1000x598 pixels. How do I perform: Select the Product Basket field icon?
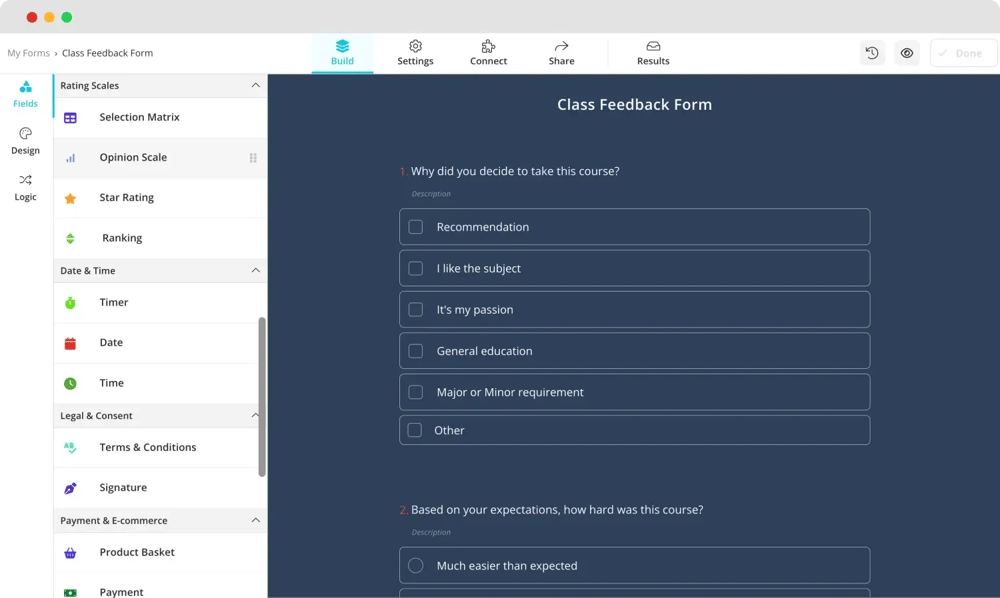click(x=69, y=552)
